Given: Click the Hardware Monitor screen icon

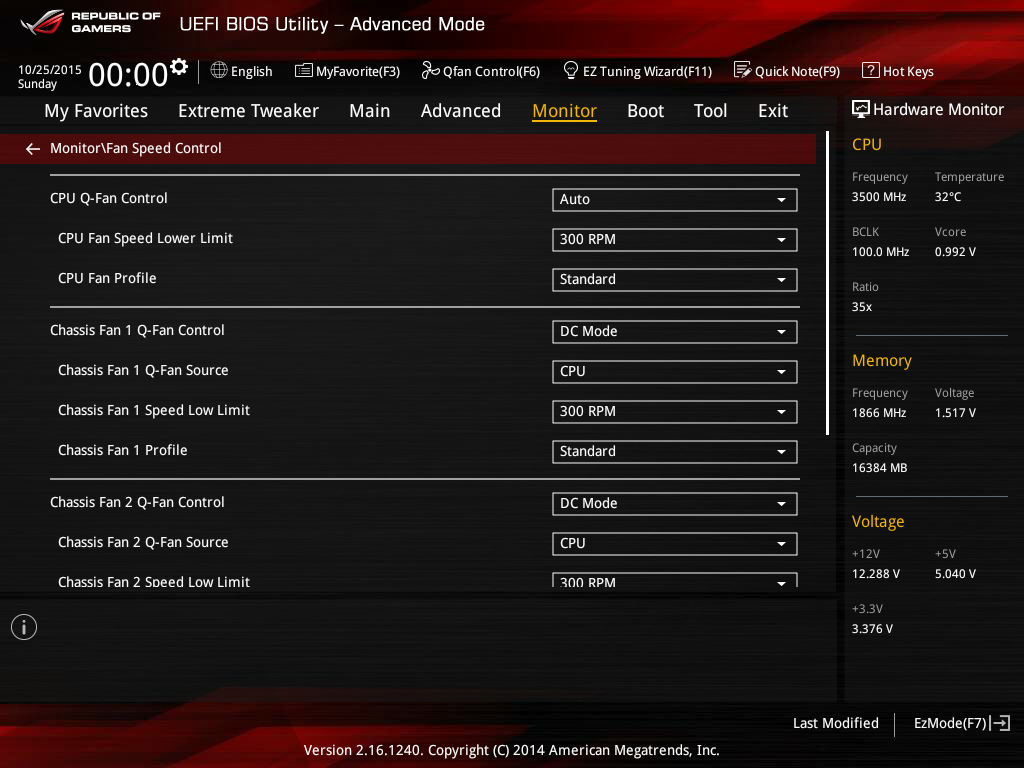Looking at the screenshot, I should coord(861,110).
